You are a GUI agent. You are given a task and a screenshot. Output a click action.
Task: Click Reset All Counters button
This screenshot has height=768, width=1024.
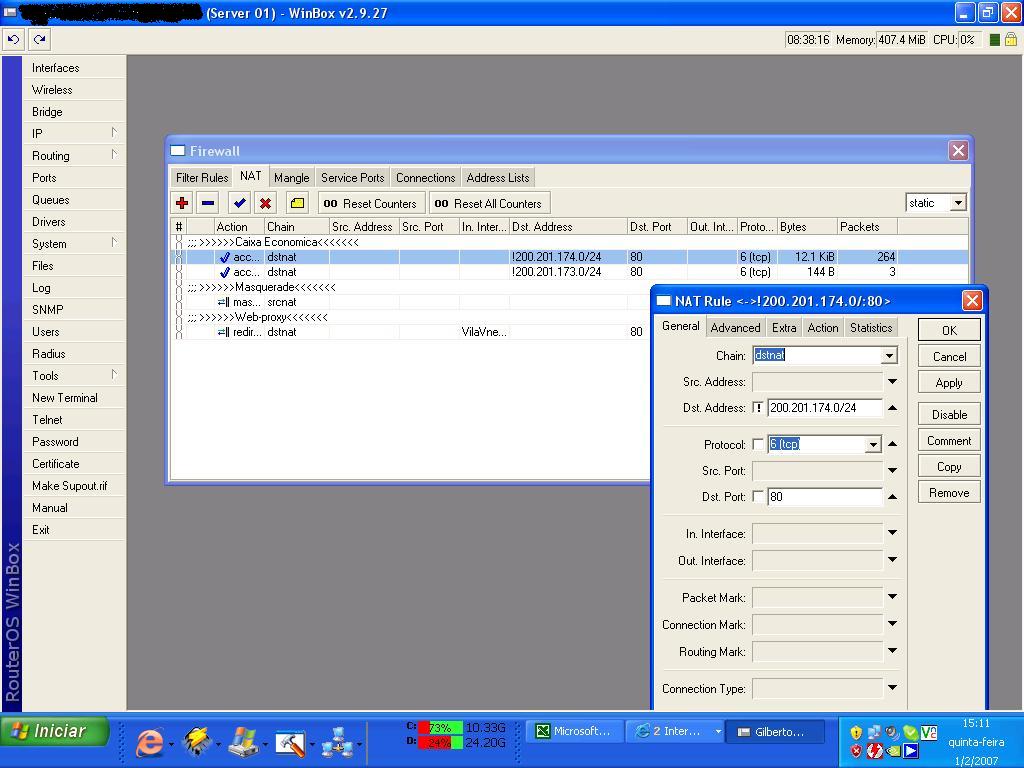click(x=489, y=203)
